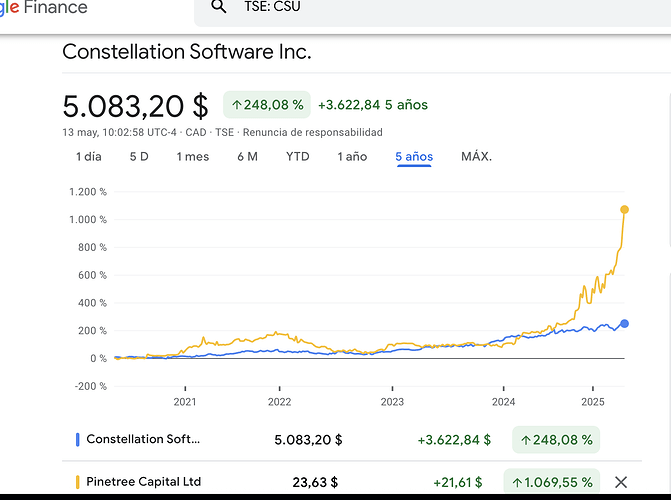Click the 2025 label on chart axis
Screen dimensions: 671x500
pos(593,402)
